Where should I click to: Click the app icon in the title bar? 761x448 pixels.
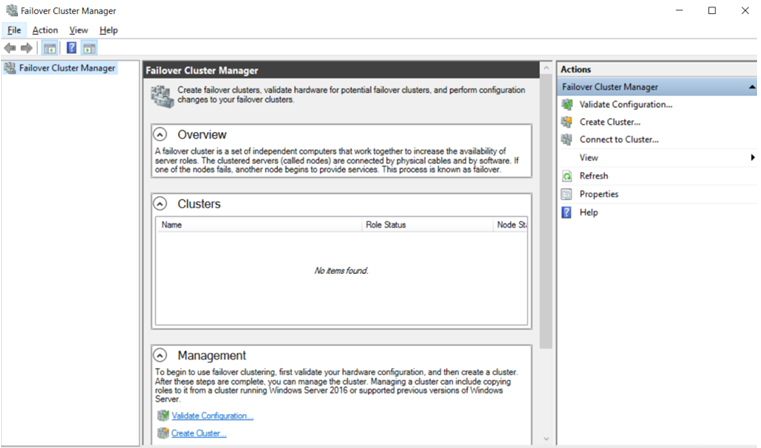[12, 10]
